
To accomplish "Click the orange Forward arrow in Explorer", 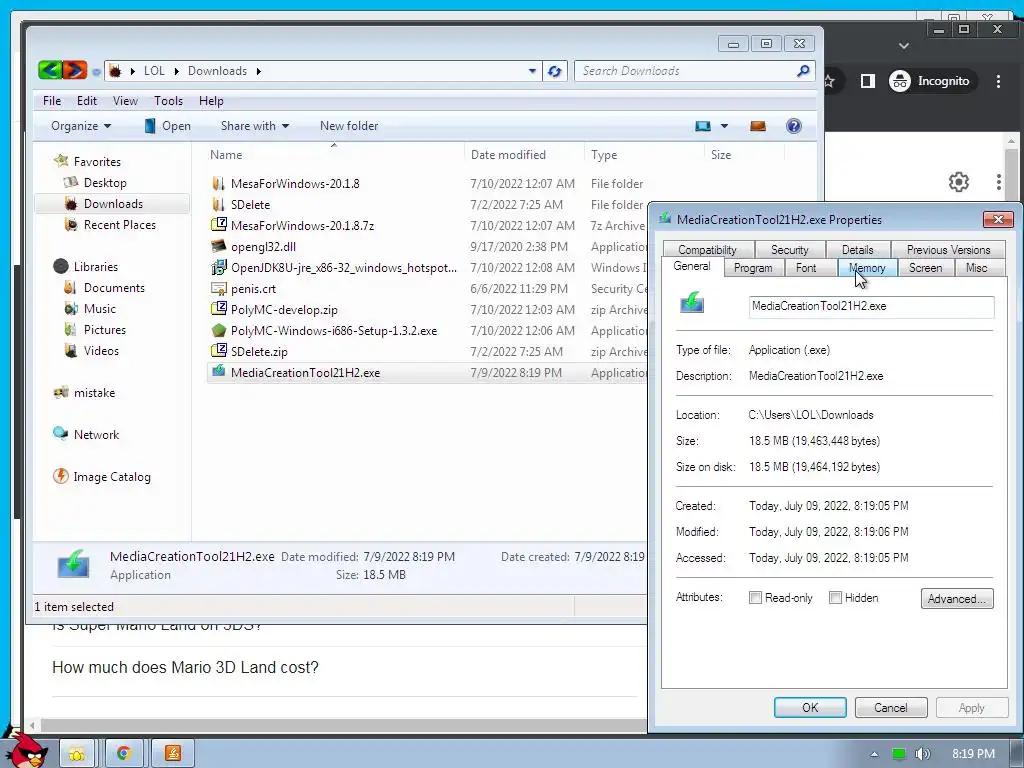I will point(74,71).
